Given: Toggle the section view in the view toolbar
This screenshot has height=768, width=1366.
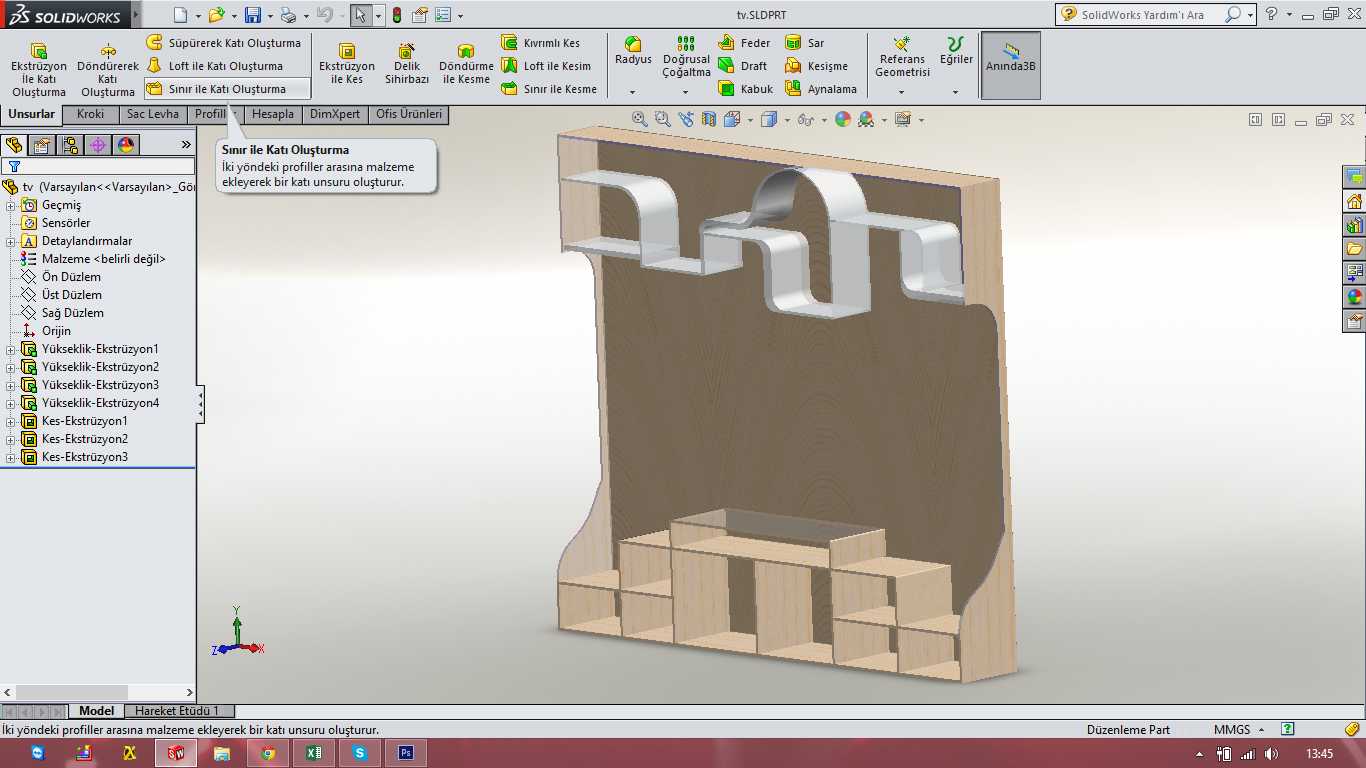Looking at the screenshot, I should pyautogui.click(x=709, y=119).
